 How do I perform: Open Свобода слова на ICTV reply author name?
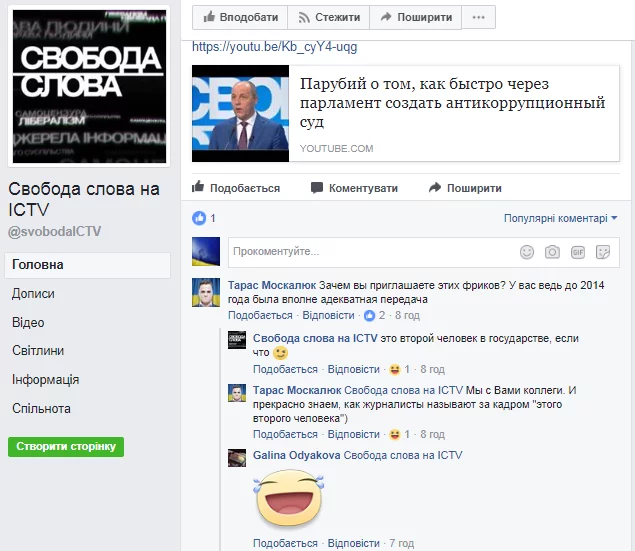click(315, 338)
